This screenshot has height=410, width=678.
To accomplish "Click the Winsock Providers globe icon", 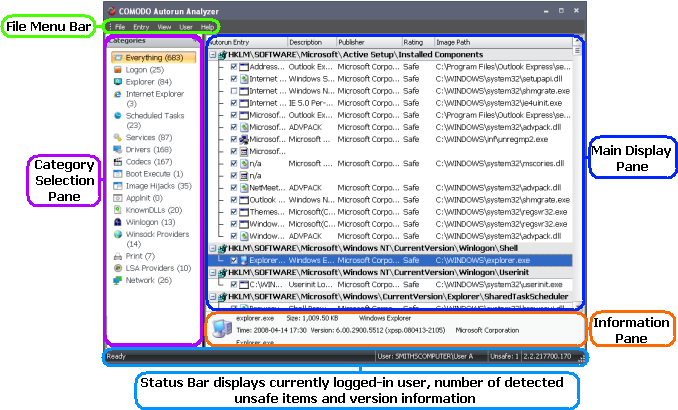I will click(x=118, y=234).
